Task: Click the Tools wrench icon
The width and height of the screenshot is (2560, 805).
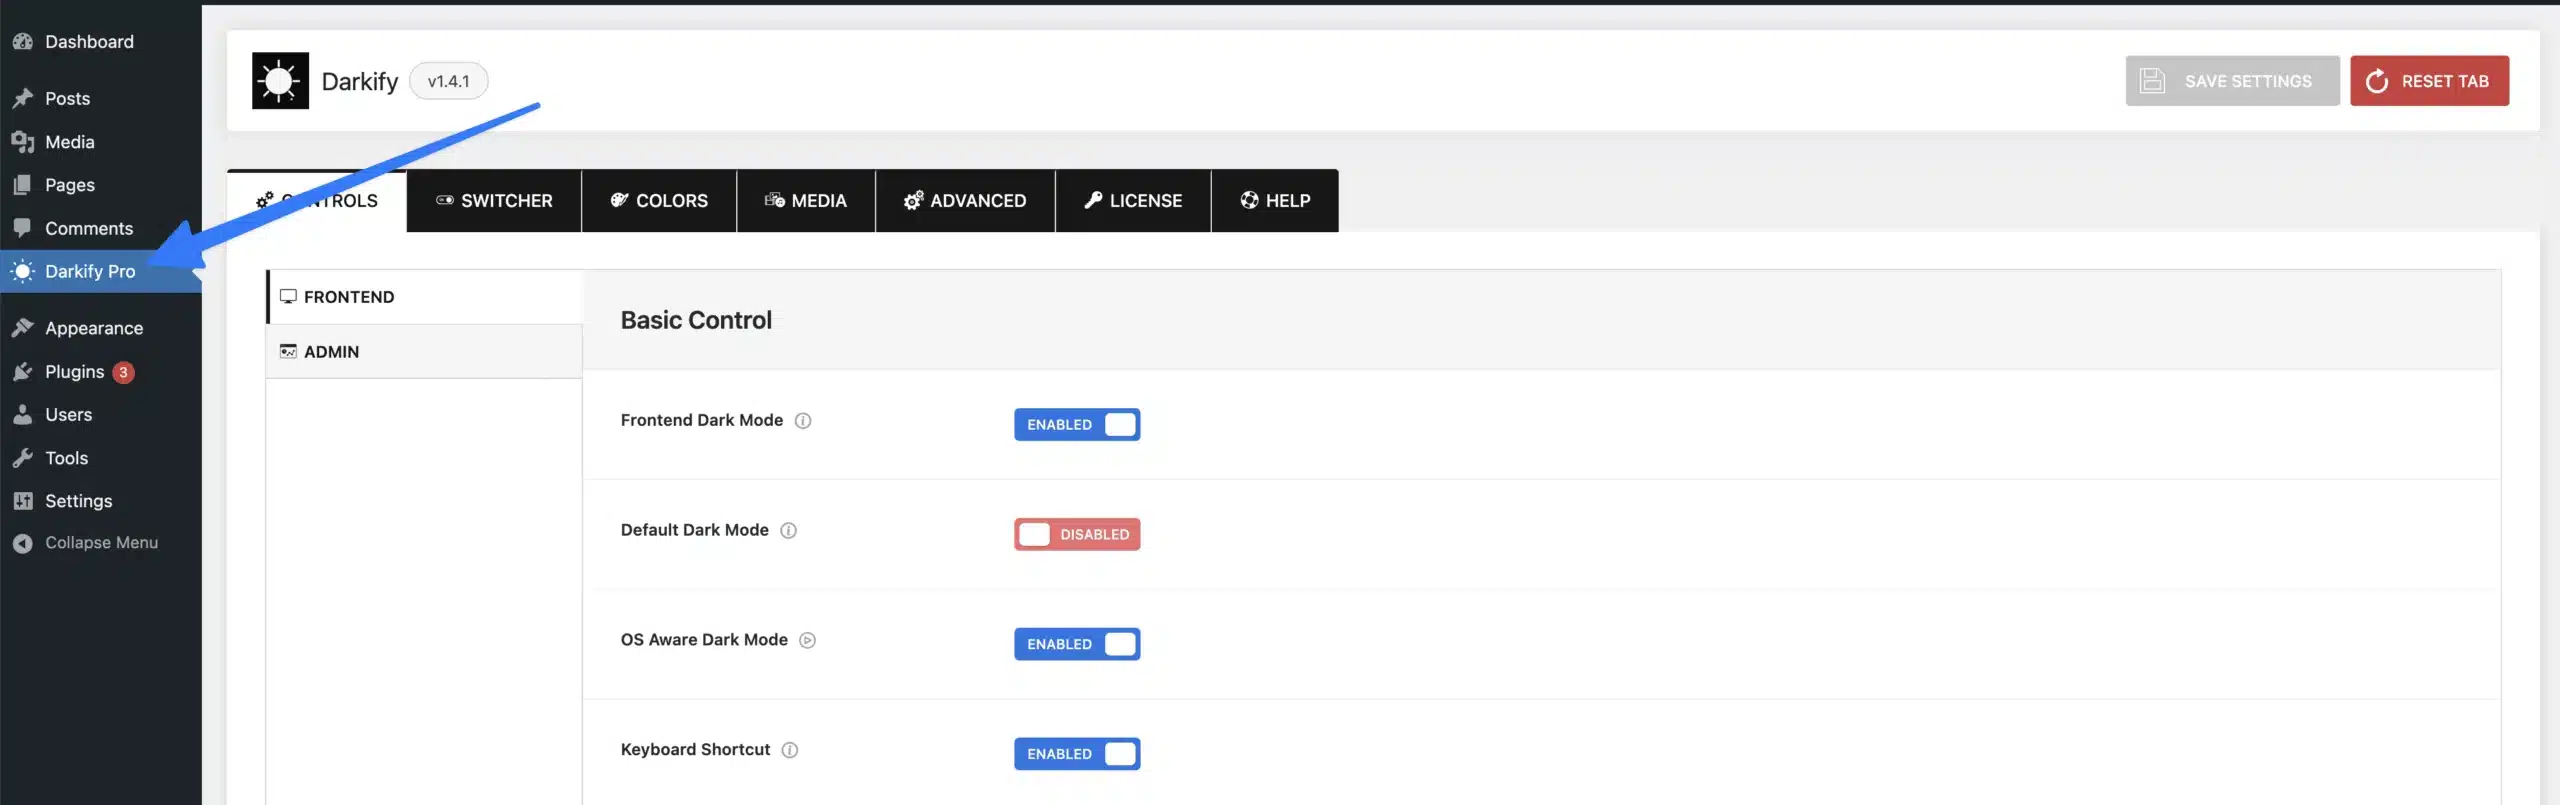Action: point(22,458)
